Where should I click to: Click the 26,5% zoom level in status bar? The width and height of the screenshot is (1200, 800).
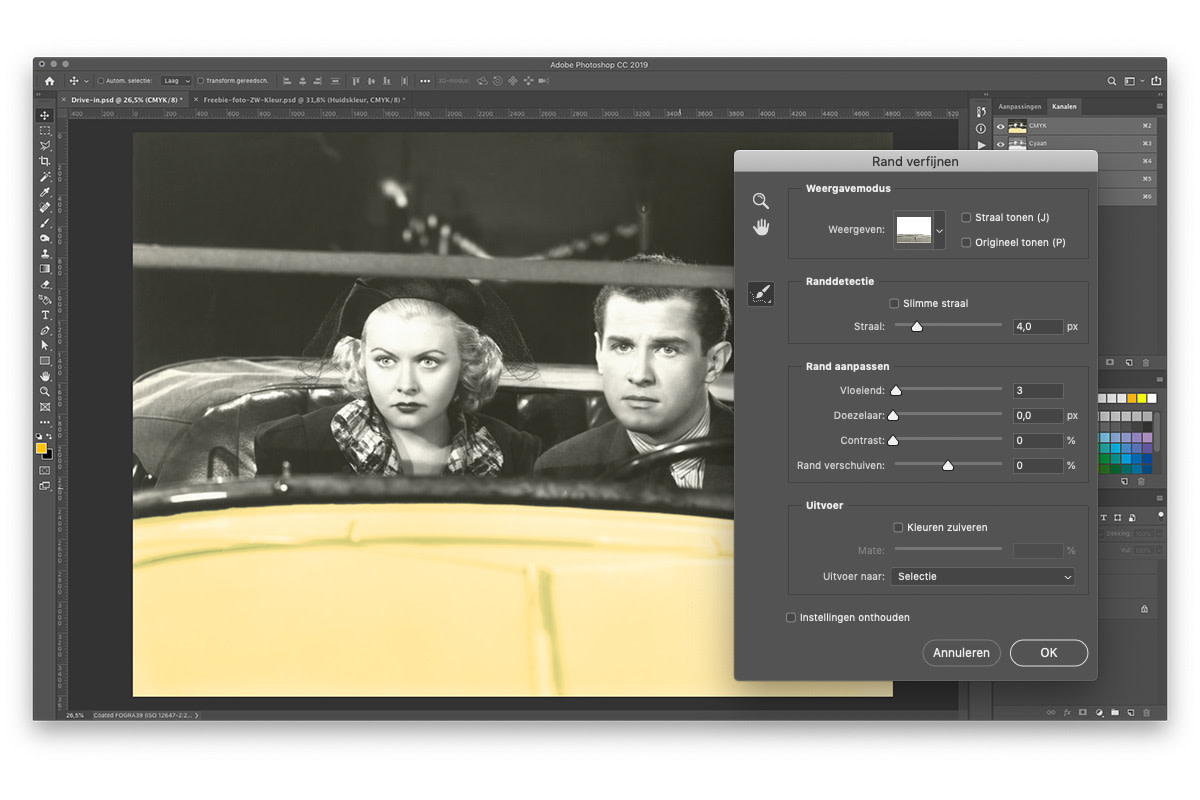click(75, 715)
